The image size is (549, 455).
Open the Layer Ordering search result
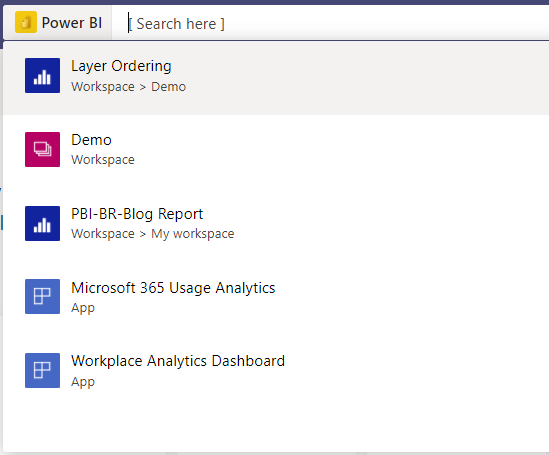coord(276,78)
